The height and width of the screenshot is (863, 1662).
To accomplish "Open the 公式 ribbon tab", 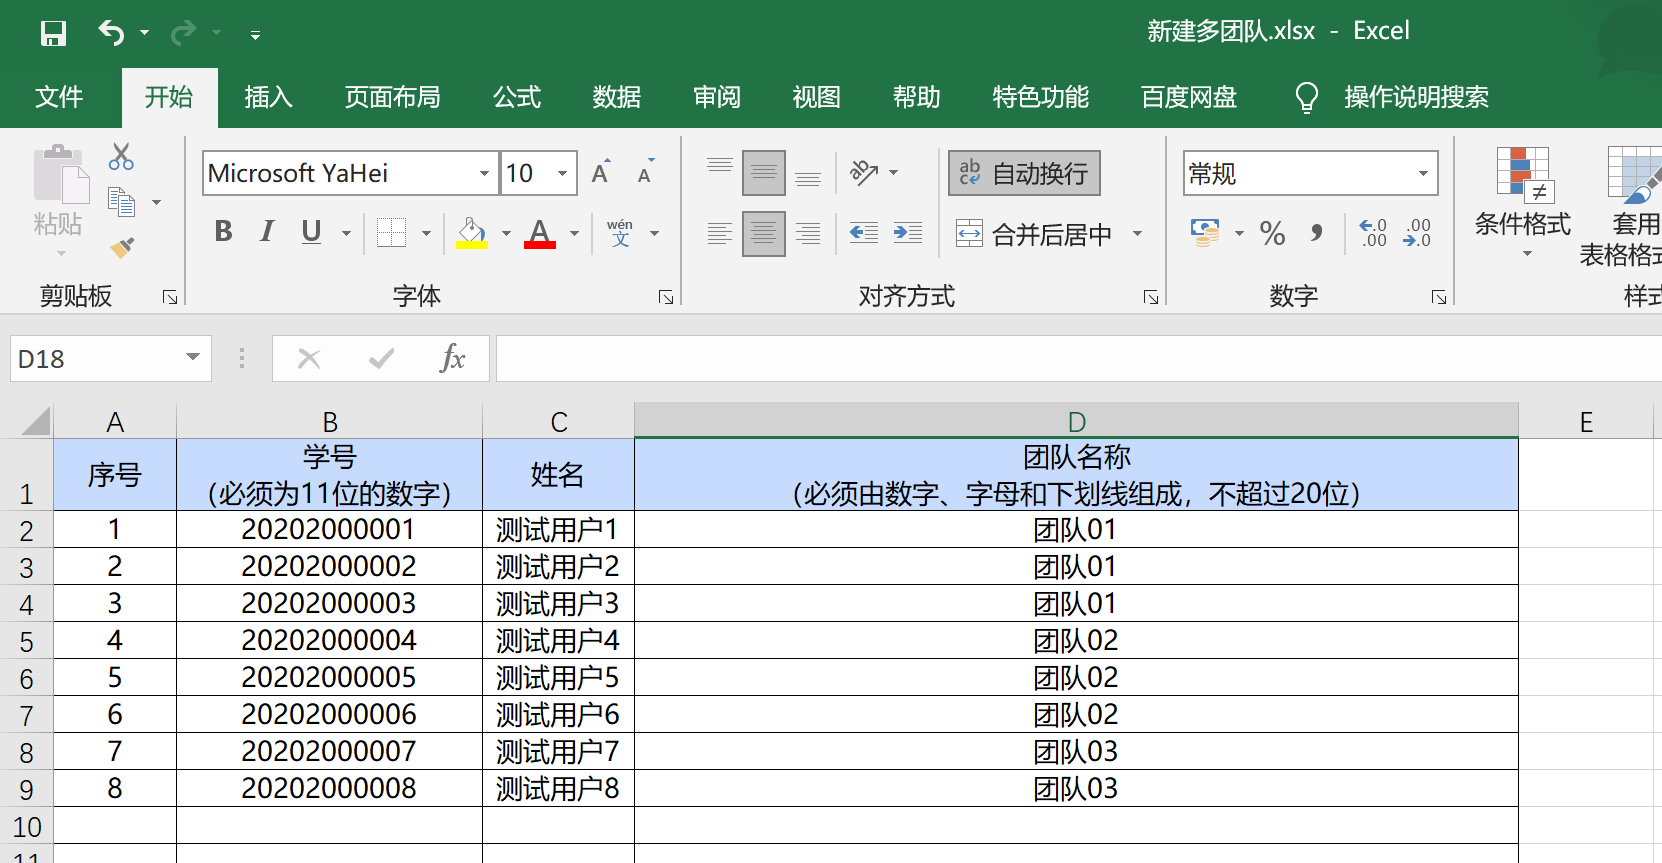I will click(517, 97).
